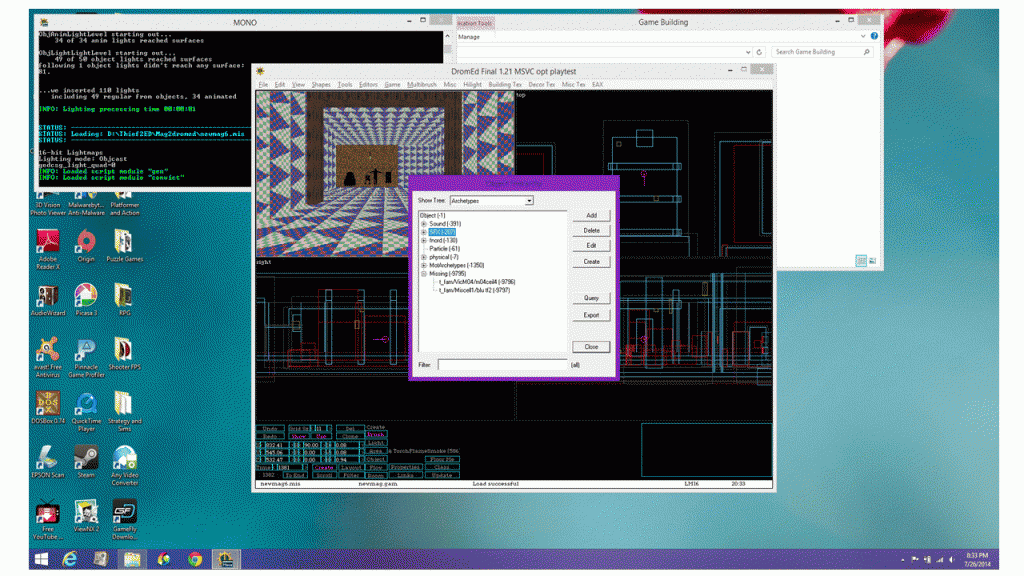Click Internet Explorer in the taskbar
The image size is (1024, 576).
click(x=71, y=558)
